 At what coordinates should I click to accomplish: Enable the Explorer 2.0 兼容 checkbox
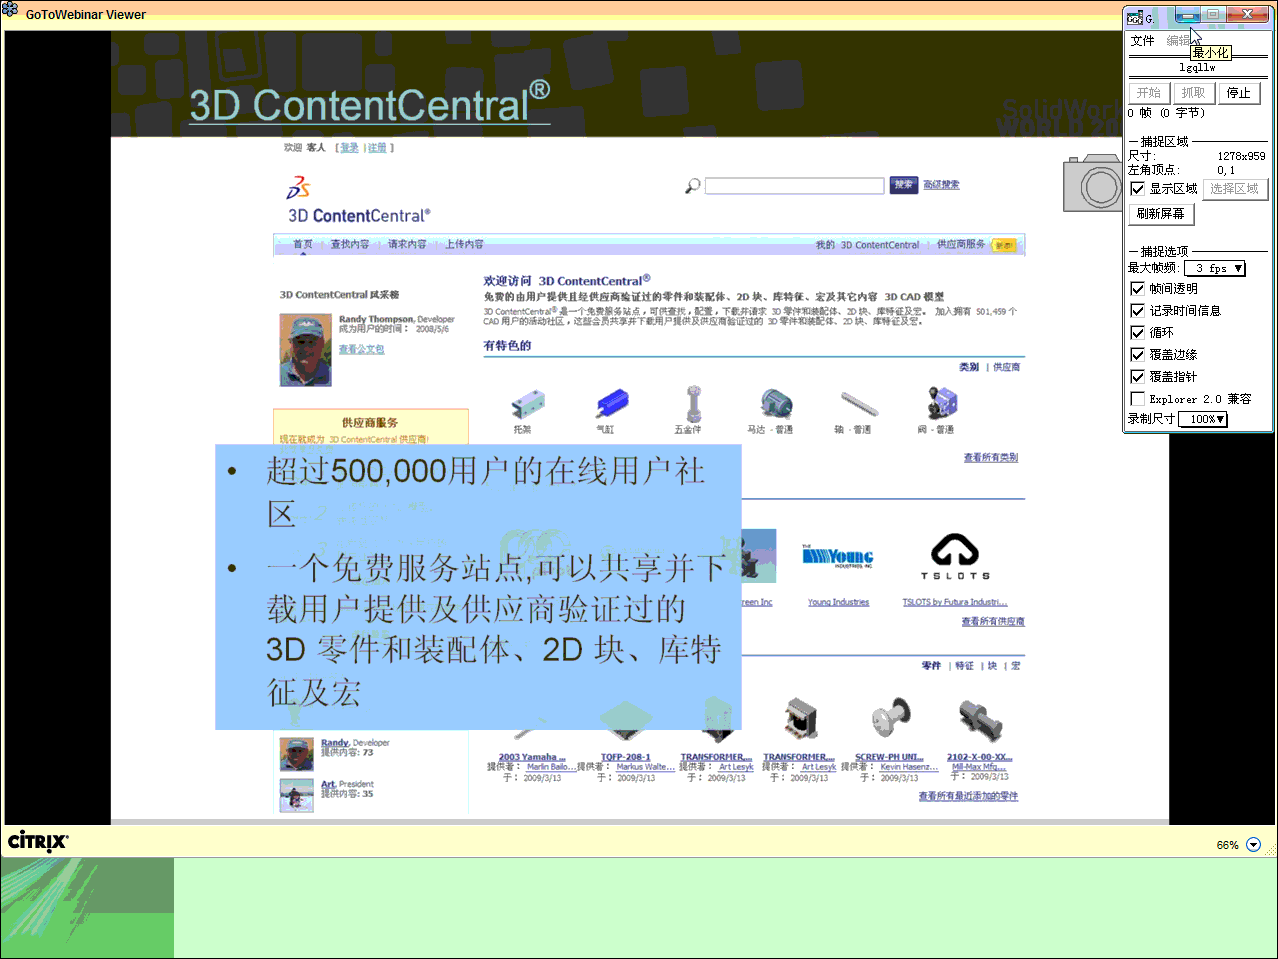point(1137,398)
